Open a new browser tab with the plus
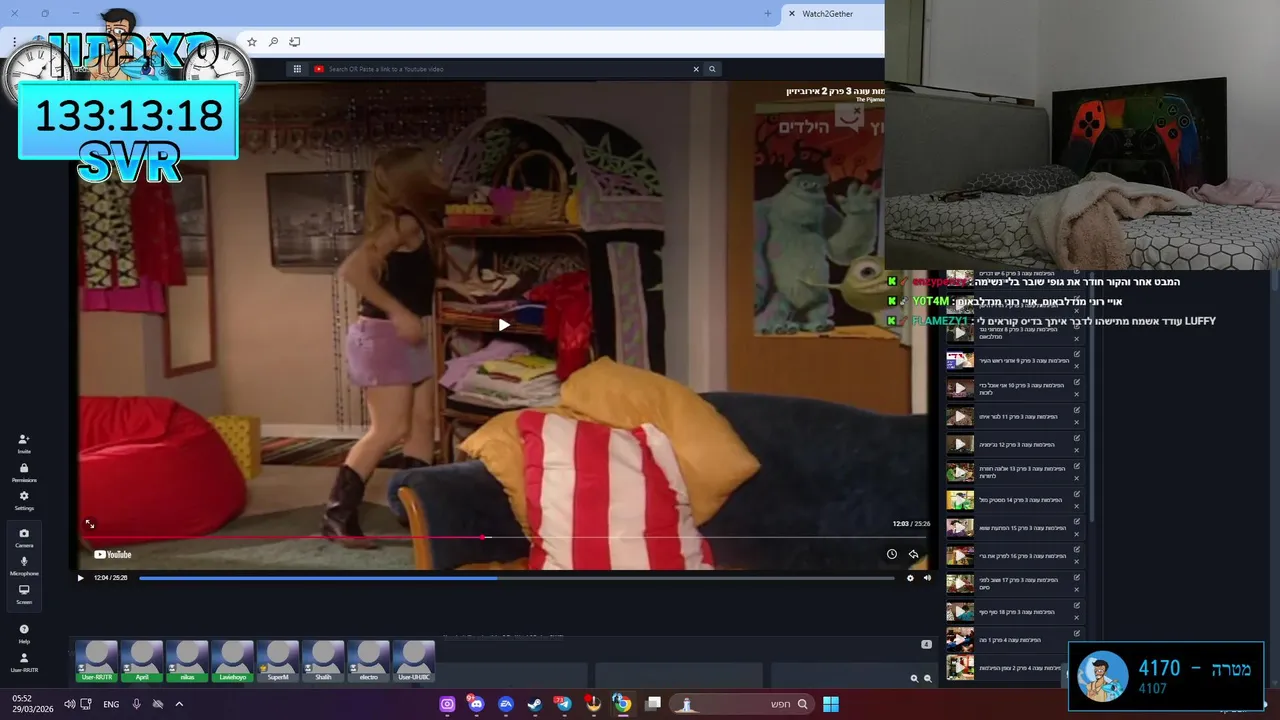 tap(768, 14)
